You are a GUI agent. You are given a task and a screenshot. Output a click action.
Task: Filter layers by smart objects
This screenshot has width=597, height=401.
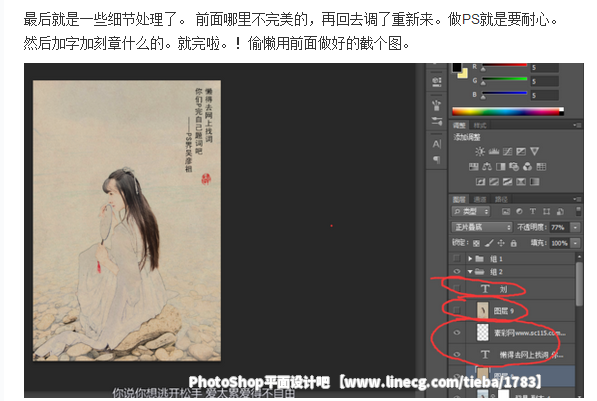560,212
